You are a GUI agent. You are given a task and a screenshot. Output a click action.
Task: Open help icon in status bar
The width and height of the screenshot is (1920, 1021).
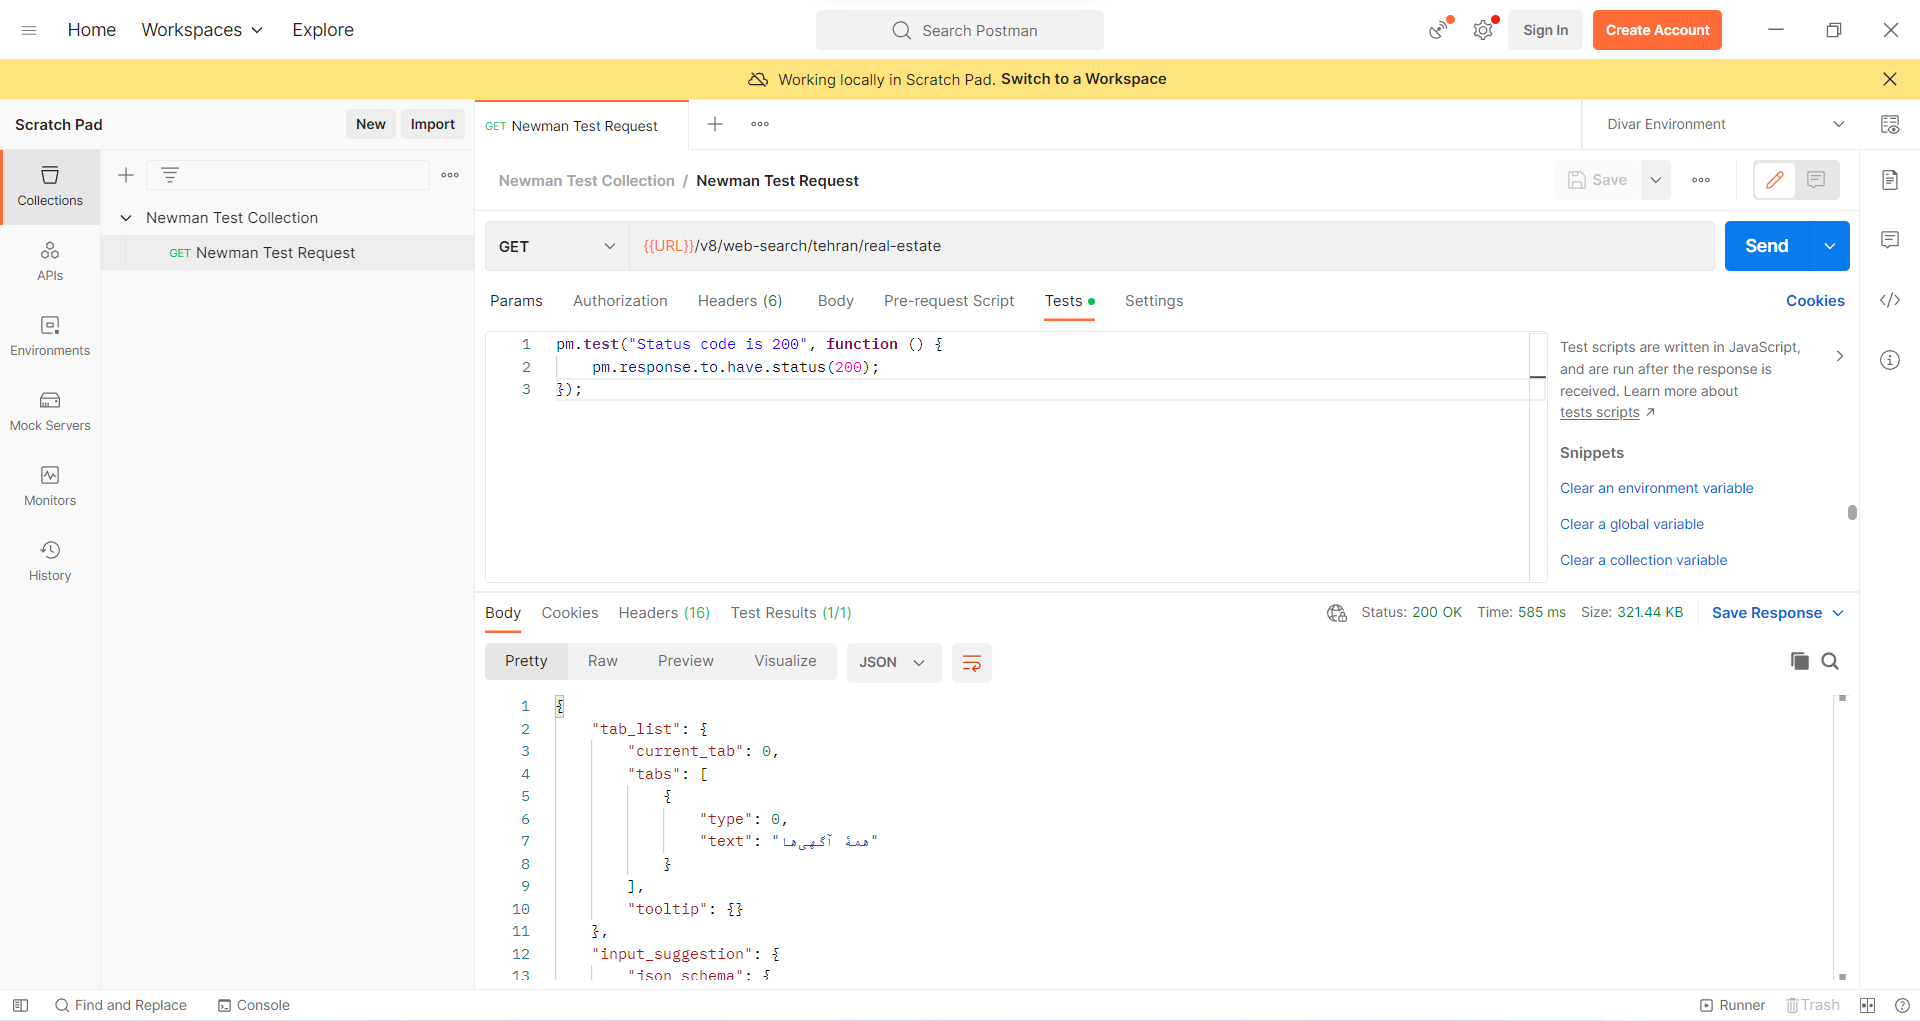tap(1902, 1005)
